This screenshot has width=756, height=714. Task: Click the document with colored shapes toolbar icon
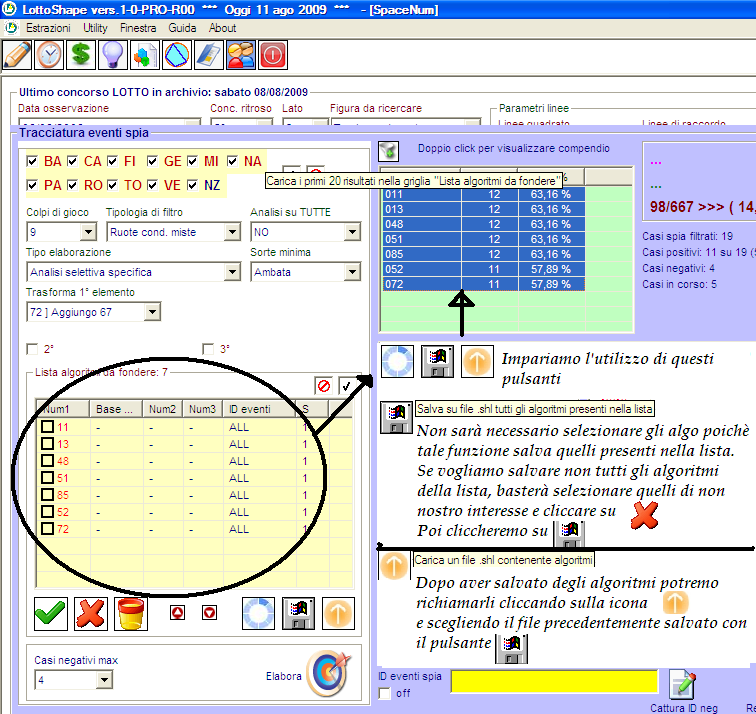pos(145,55)
